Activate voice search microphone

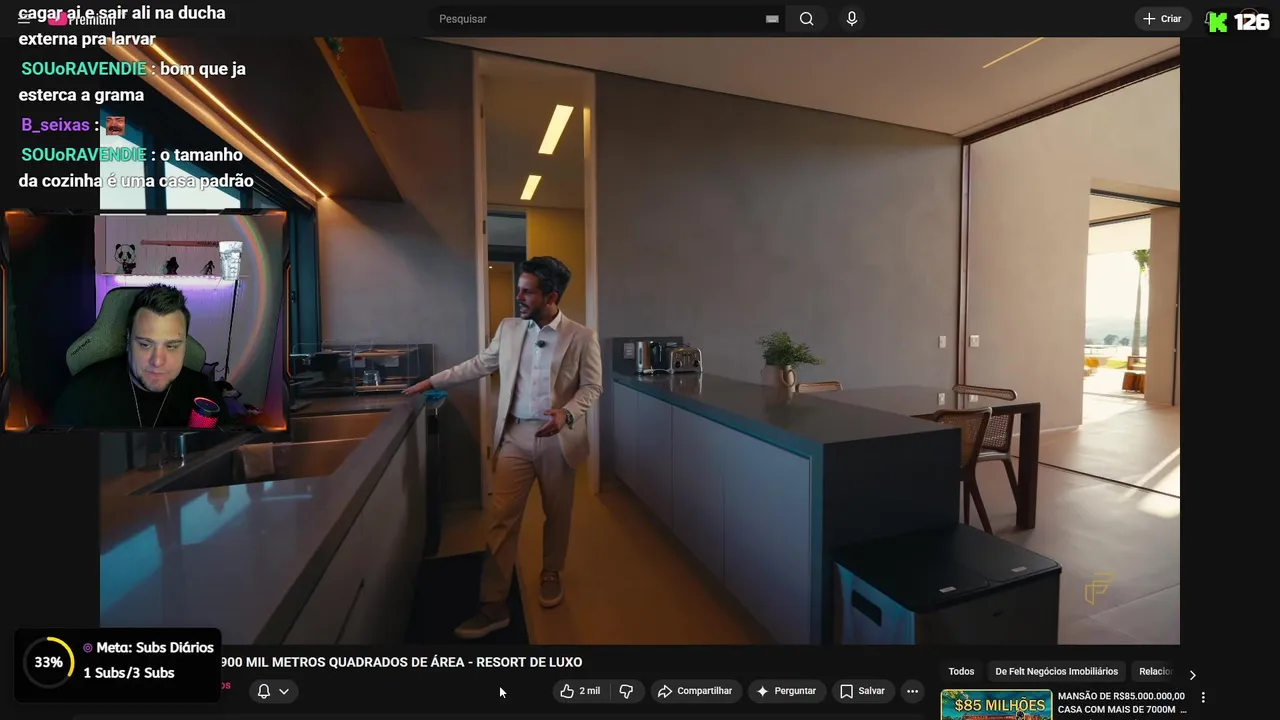[x=851, y=19]
